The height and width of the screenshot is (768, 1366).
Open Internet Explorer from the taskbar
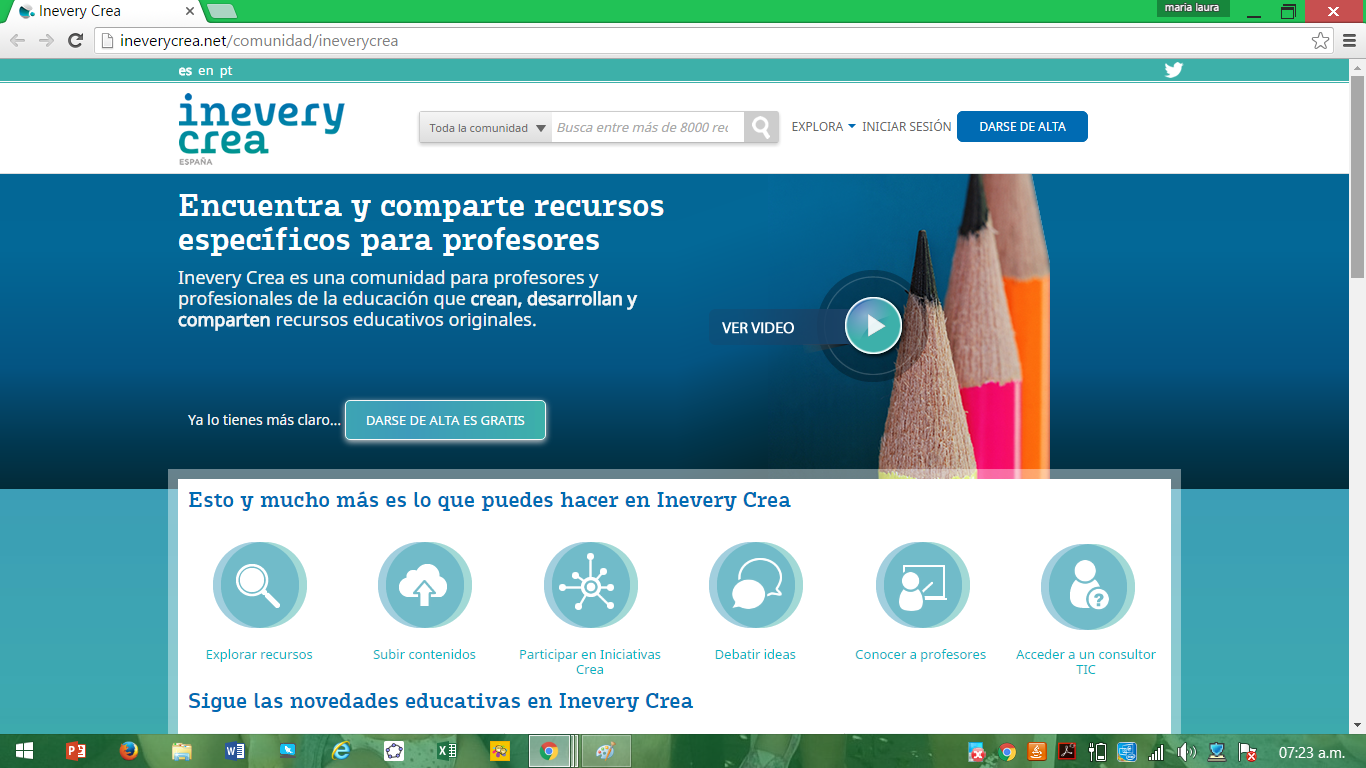click(341, 751)
